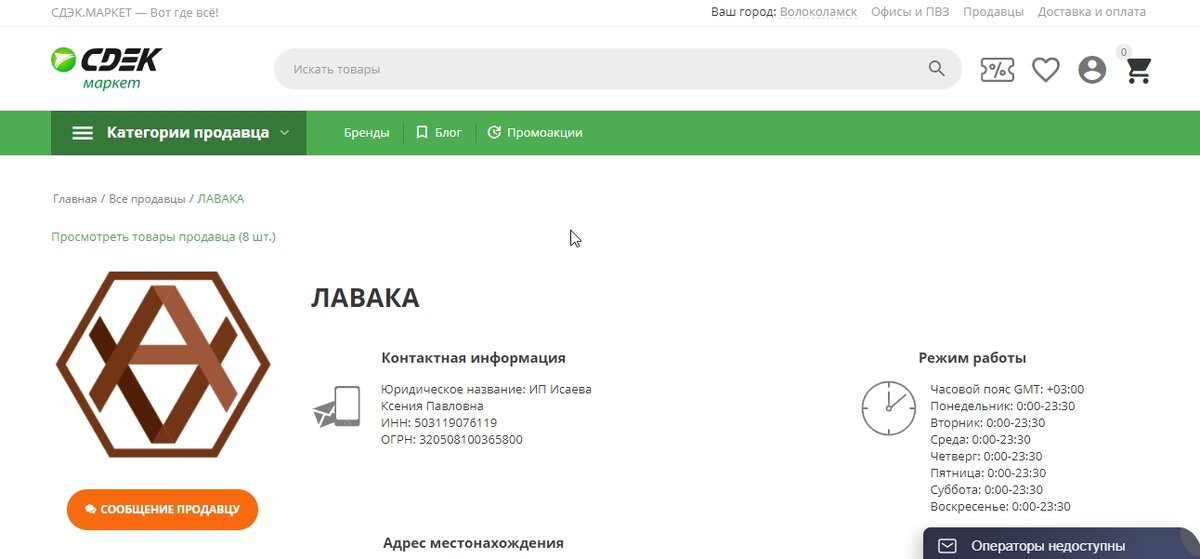The width and height of the screenshot is (1200, 559).
Task: Click the ИНН: 503119076119 text
Action: [439, 423]
